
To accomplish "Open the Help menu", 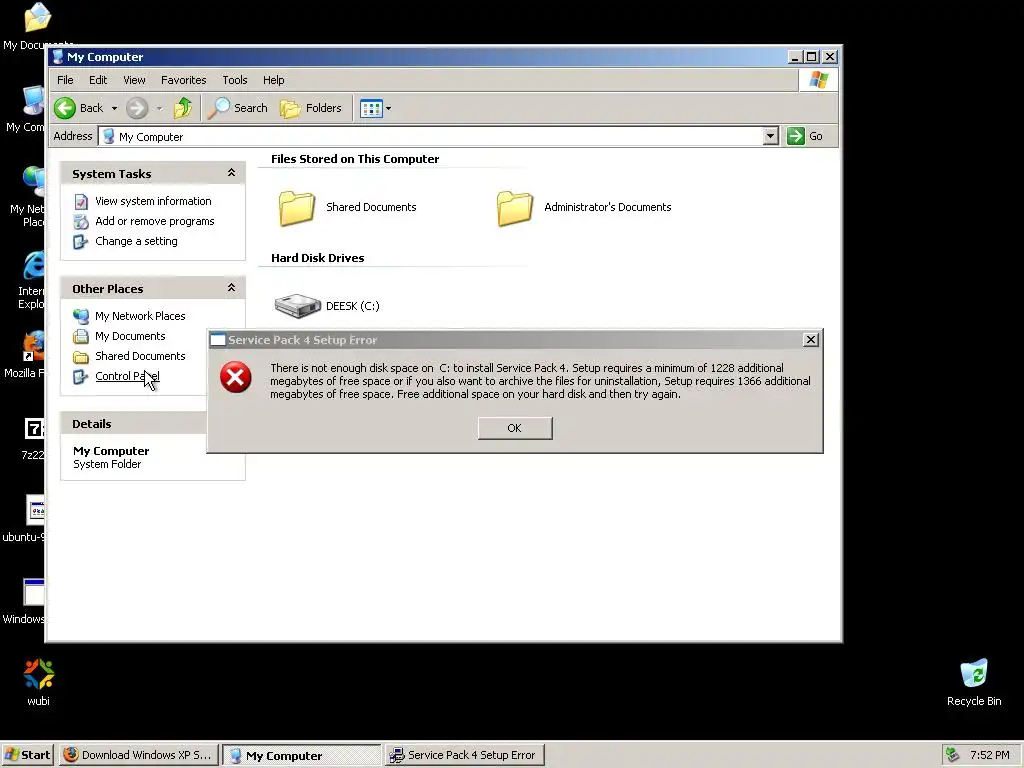I will point(274,80).
